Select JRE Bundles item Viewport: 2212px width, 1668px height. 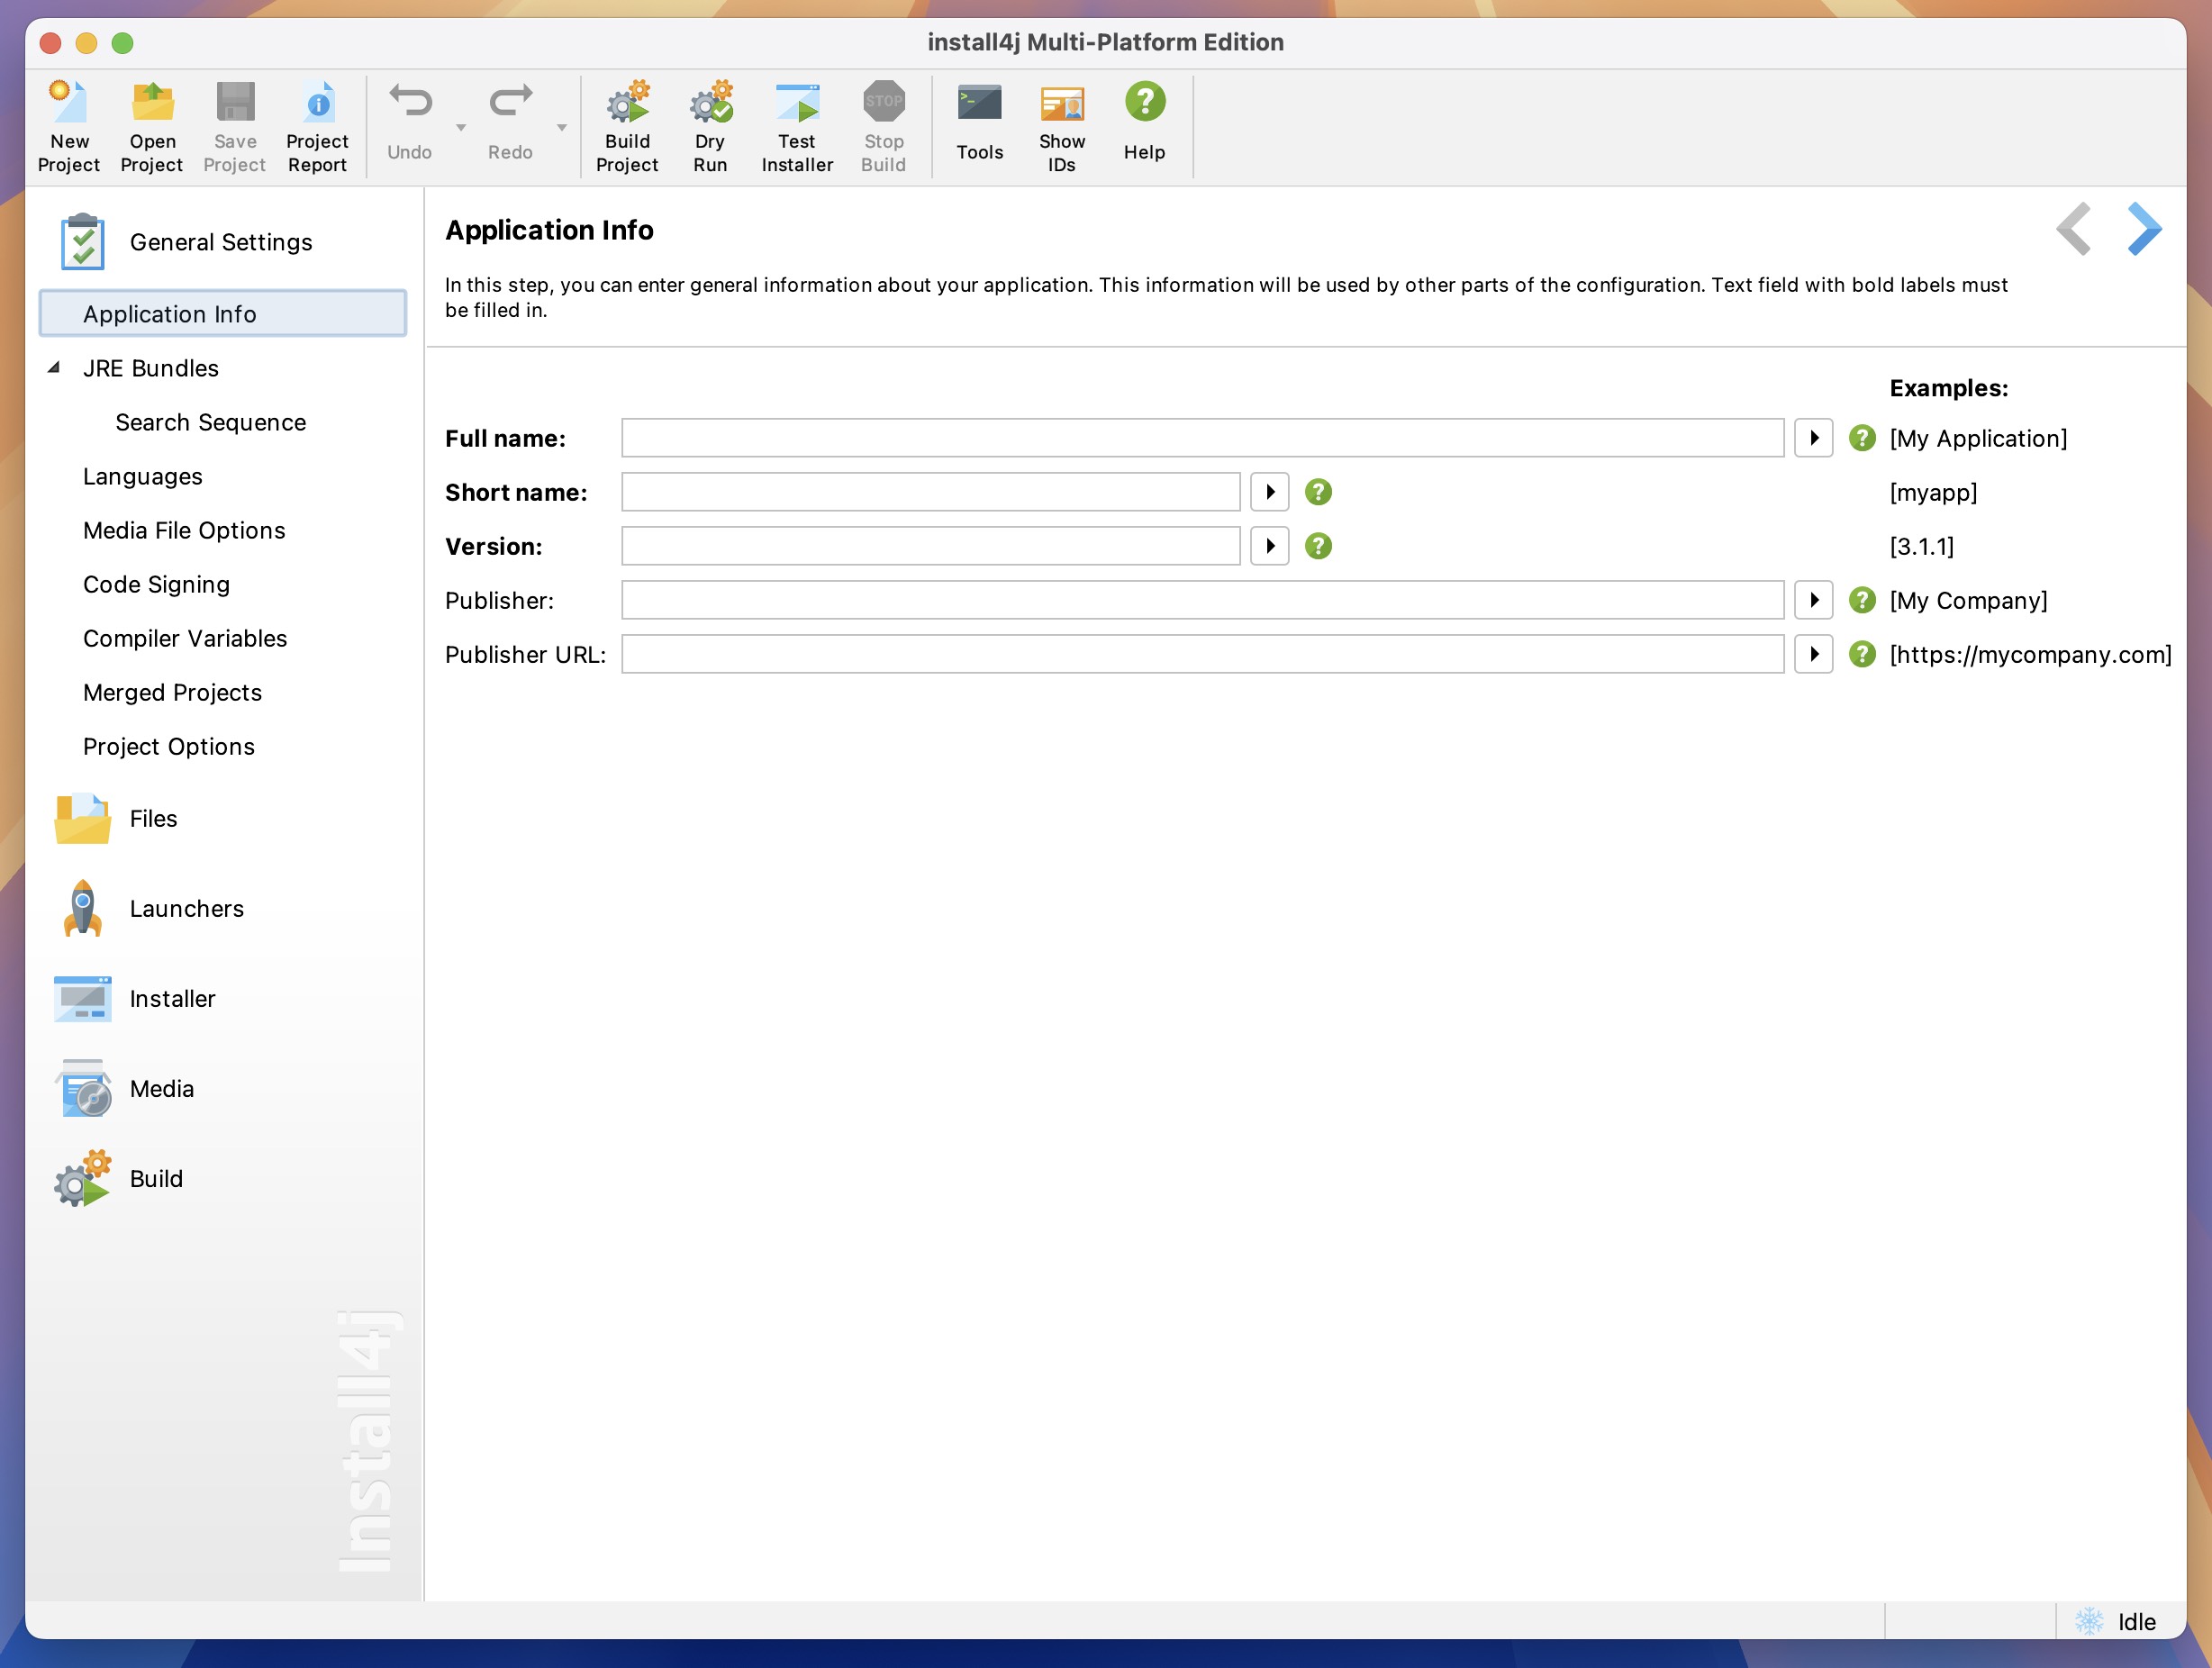151,368
